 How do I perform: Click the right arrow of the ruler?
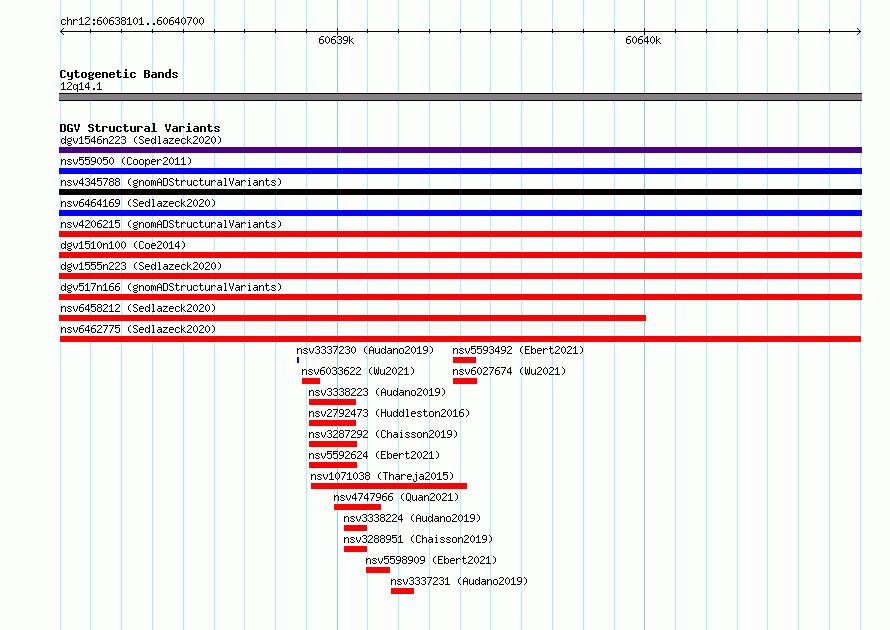point(859,32)
